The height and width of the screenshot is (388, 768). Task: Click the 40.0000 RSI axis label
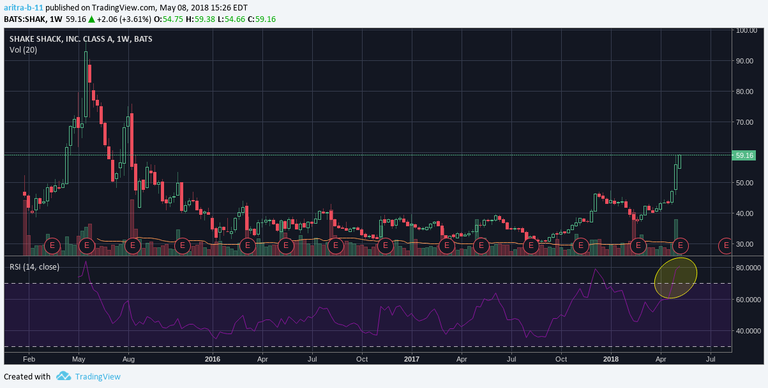coord(749,331)
